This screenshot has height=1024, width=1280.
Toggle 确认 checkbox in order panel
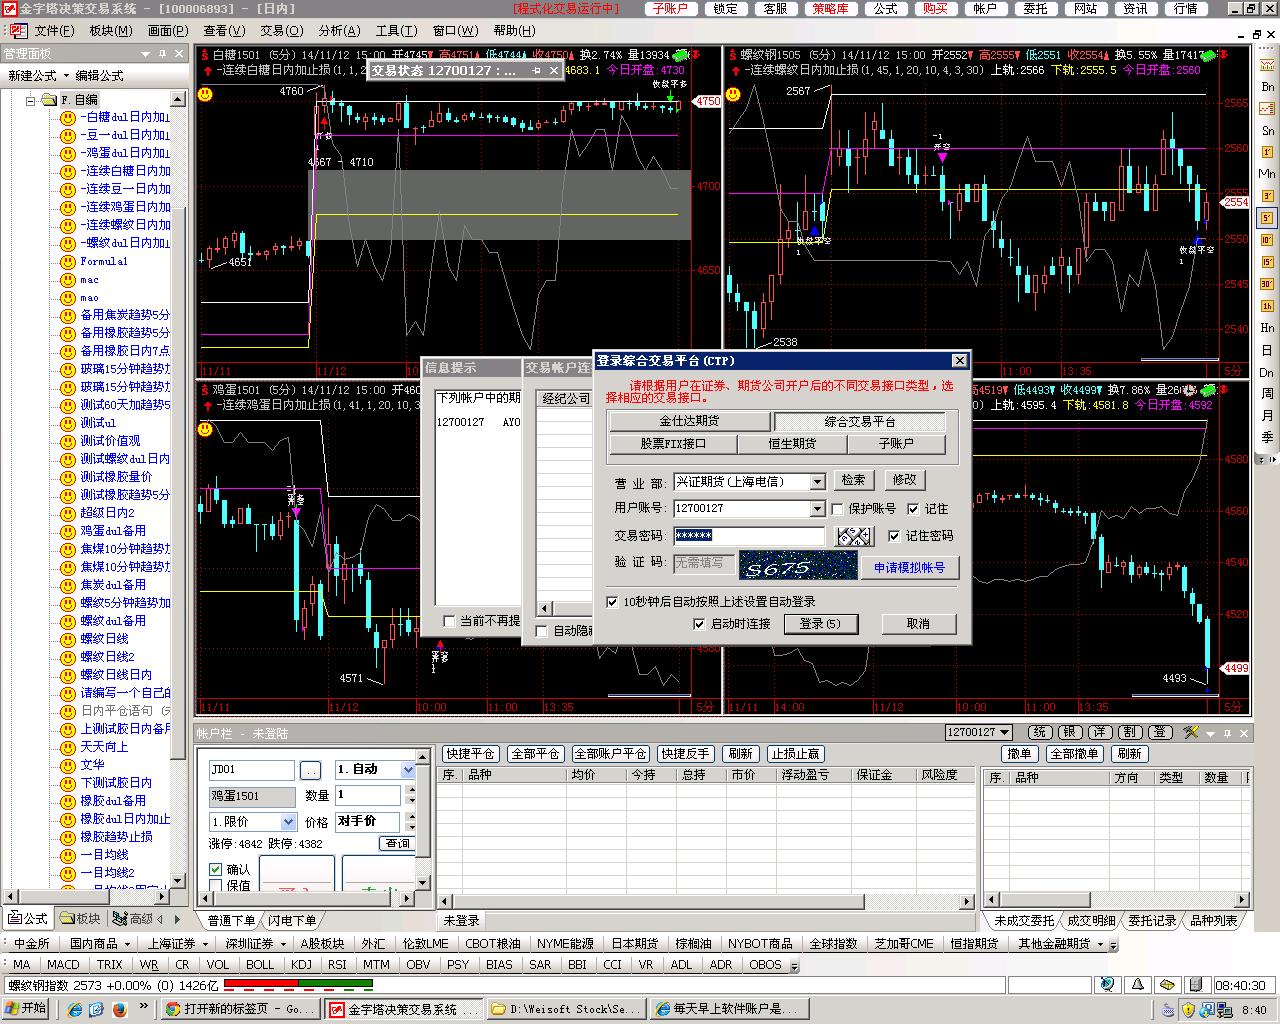coord(215,870)
